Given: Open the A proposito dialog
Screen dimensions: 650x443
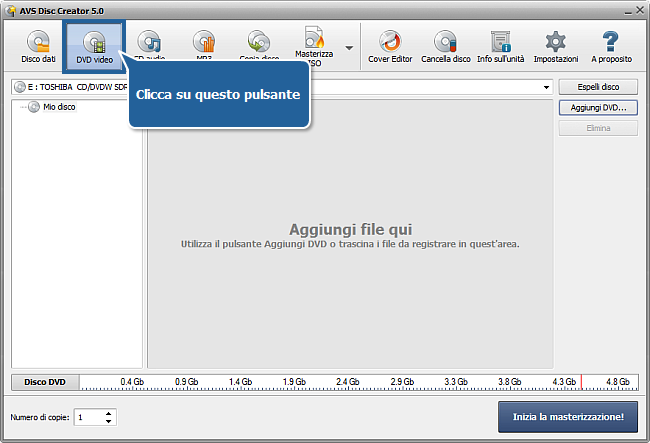Looking at the screenshot, I should [x=611, y=46].
